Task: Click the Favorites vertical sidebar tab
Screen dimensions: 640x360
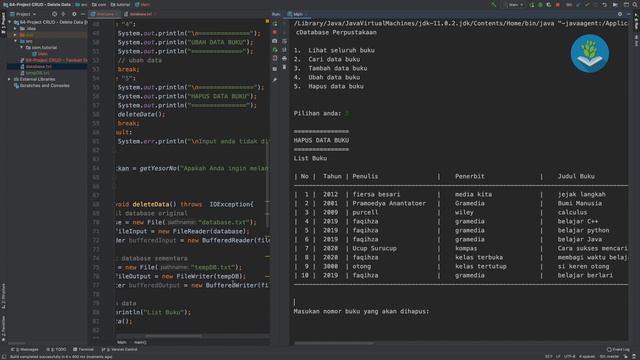Action: click(x=3, y=328)
